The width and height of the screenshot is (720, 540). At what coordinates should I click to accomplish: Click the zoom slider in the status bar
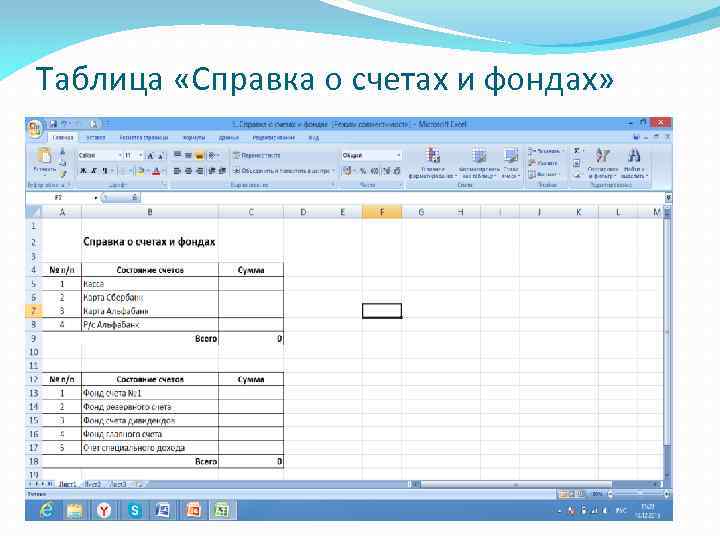(x=638, y=494)
